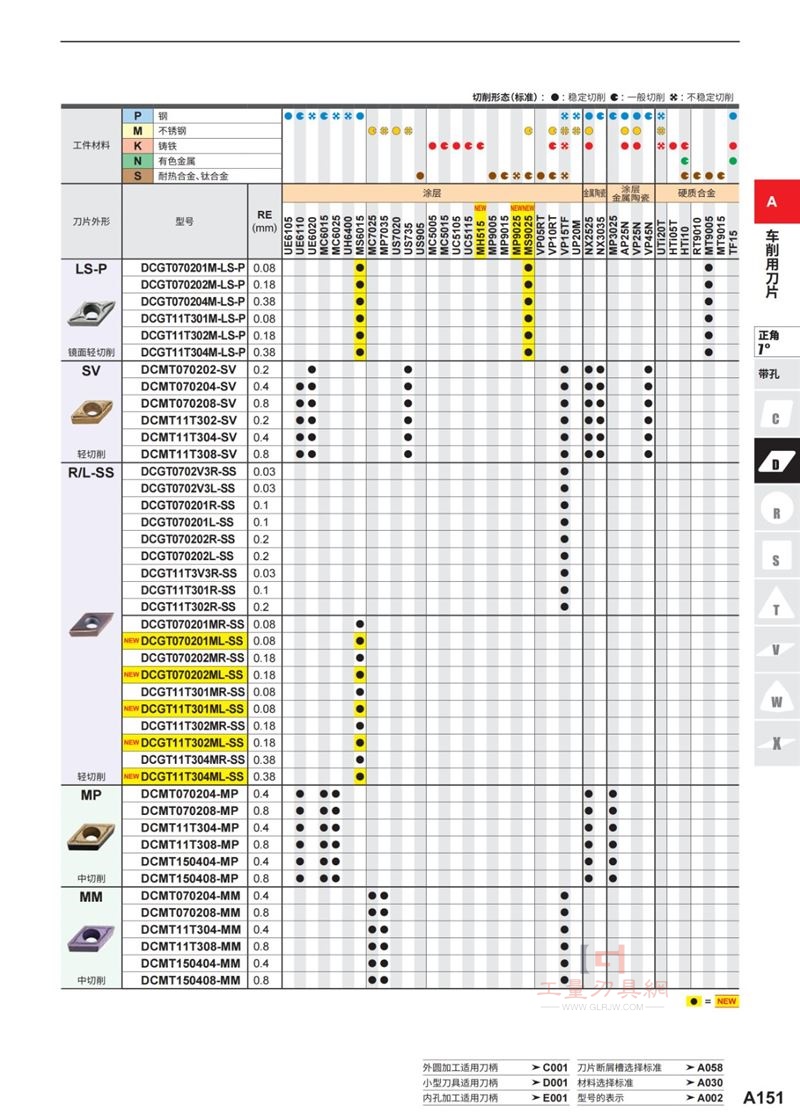
Task: Select the V-shape insert side tab
Action: pyautogui.click(x=776, y=650)
